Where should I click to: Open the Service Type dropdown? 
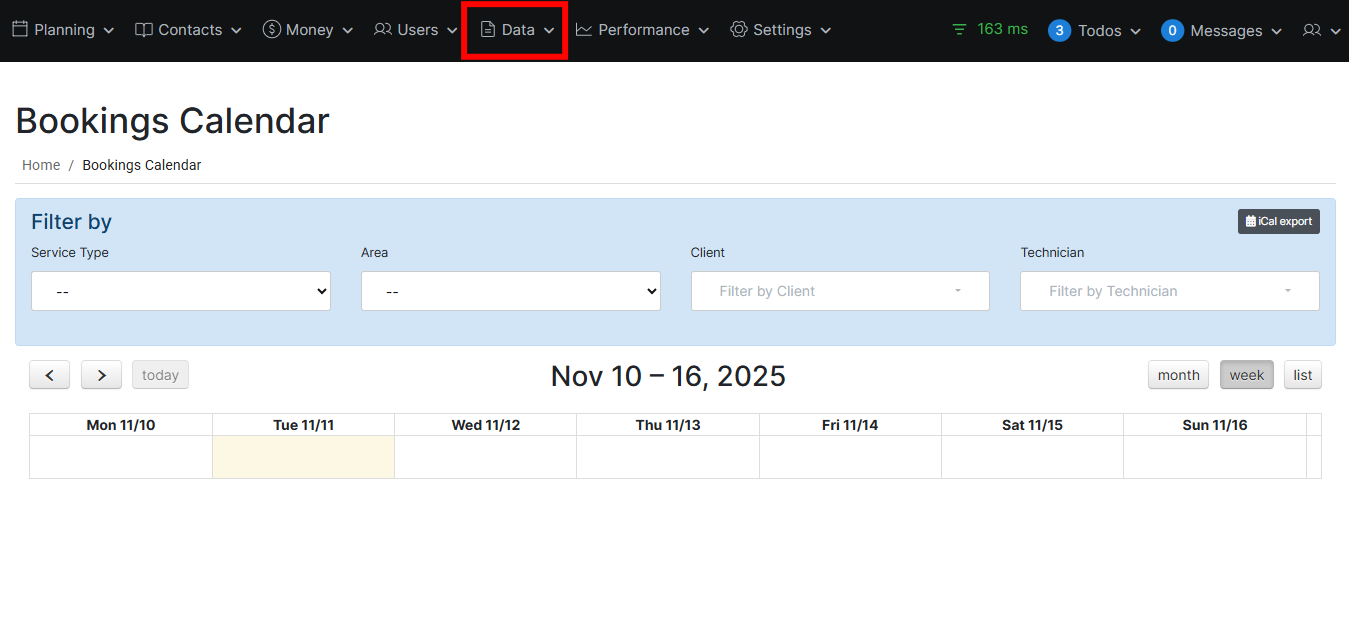click(181, 291)
